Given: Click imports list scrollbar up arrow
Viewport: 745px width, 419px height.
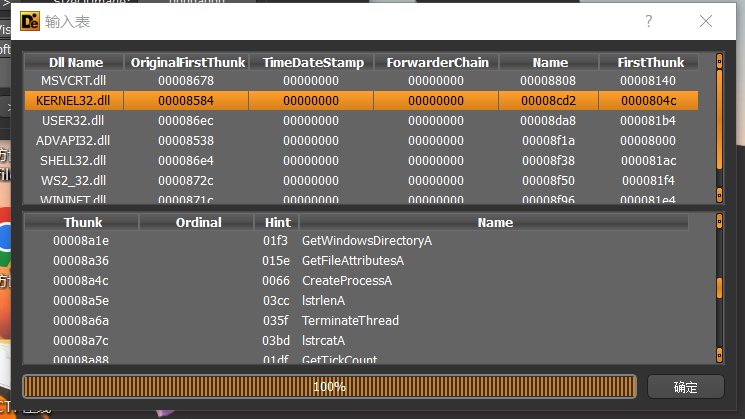Looking at the screenshot, I should 719,221.
